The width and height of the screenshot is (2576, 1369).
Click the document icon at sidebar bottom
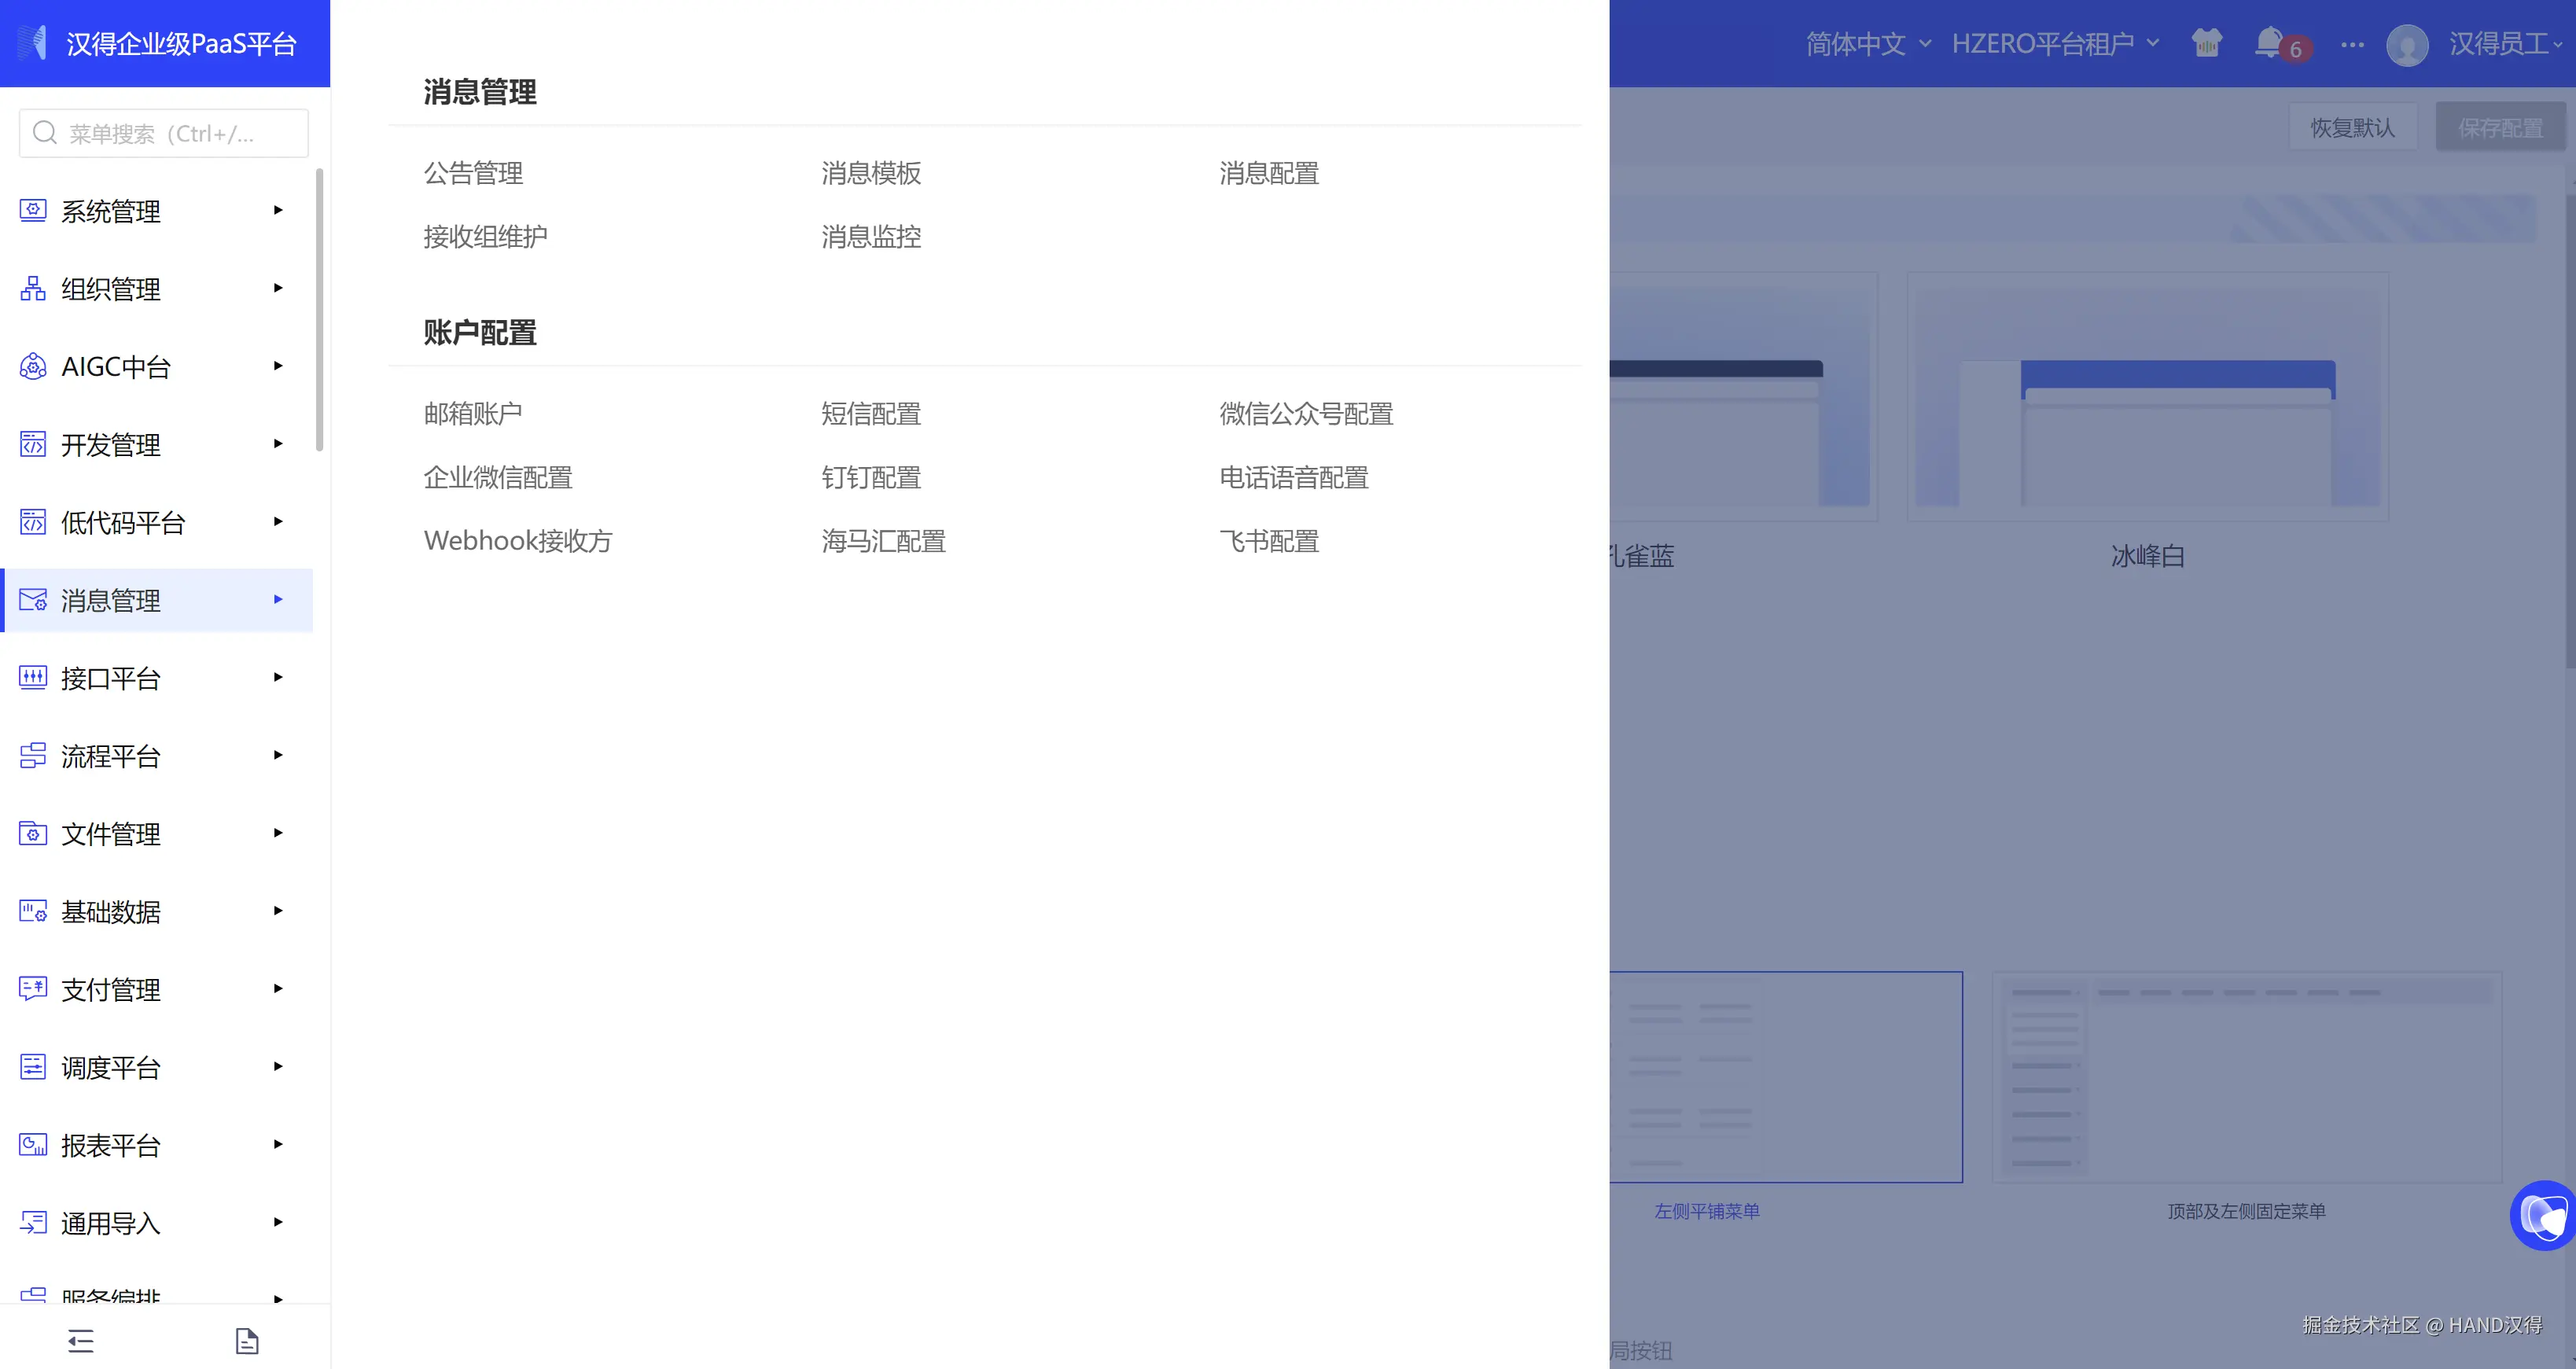(247, 1340)
